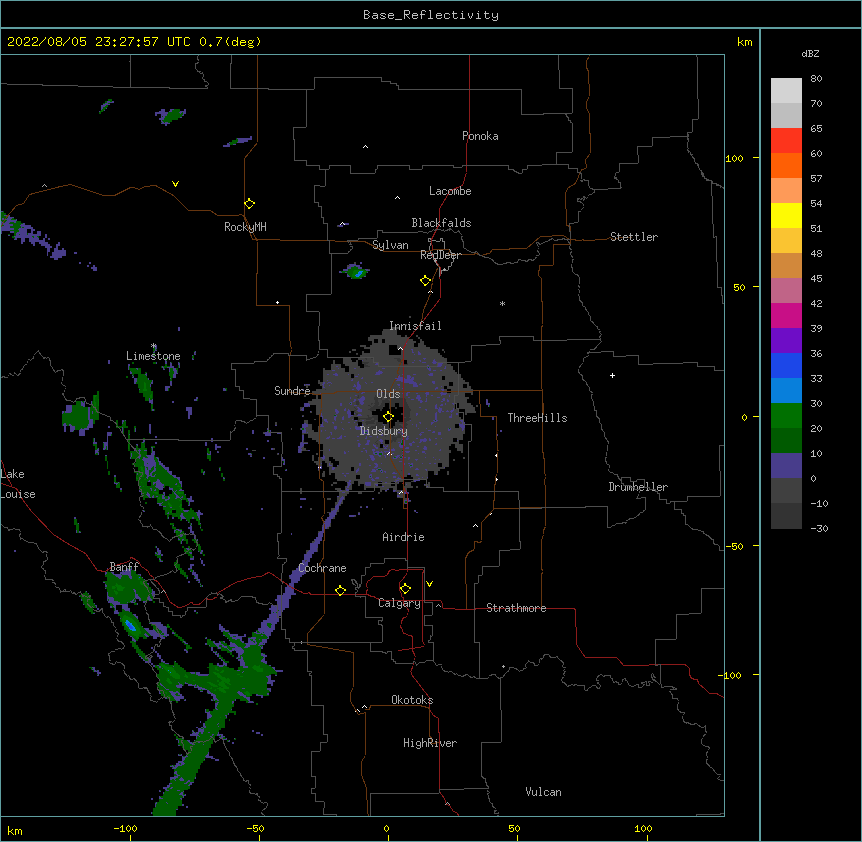Click the Base_Reflectivity title text
The image size is (862, 842).
(x=431, y=15)
